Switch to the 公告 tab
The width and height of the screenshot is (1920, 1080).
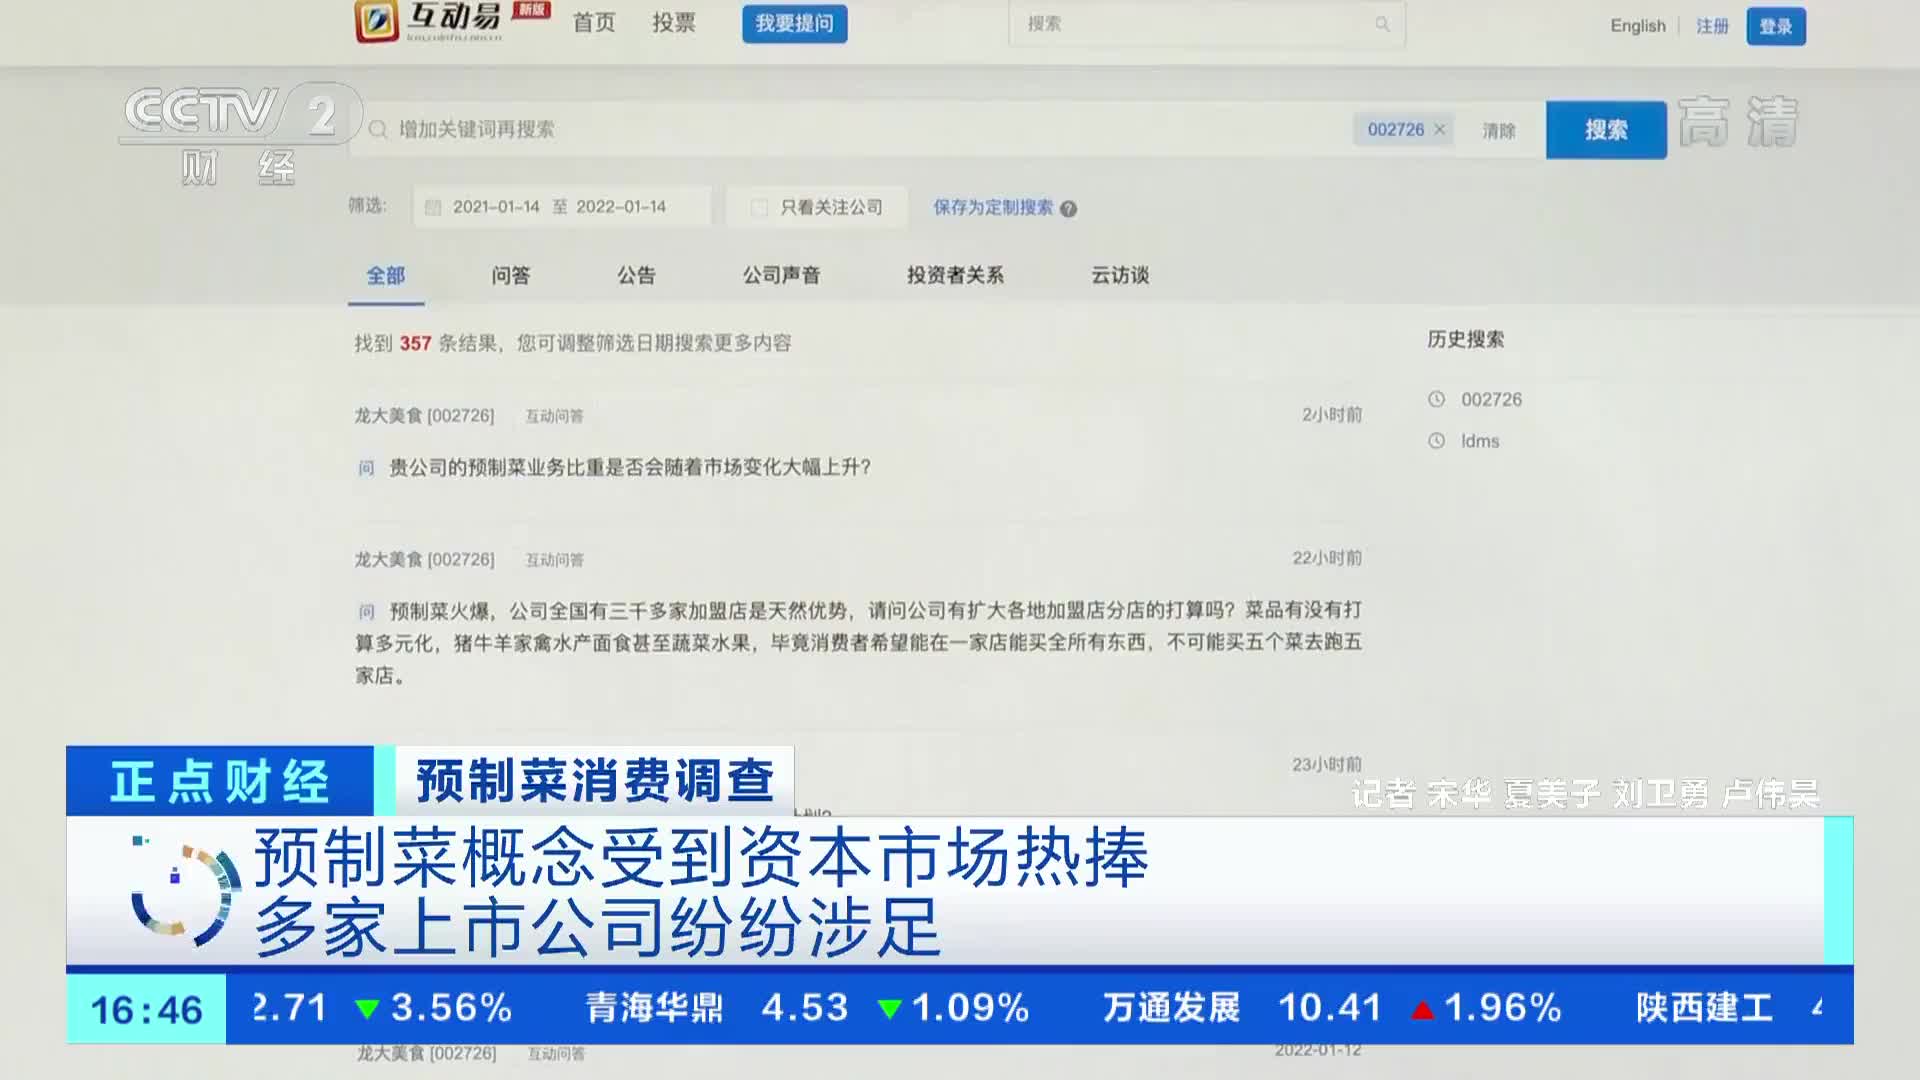click(x=636, y=275)
